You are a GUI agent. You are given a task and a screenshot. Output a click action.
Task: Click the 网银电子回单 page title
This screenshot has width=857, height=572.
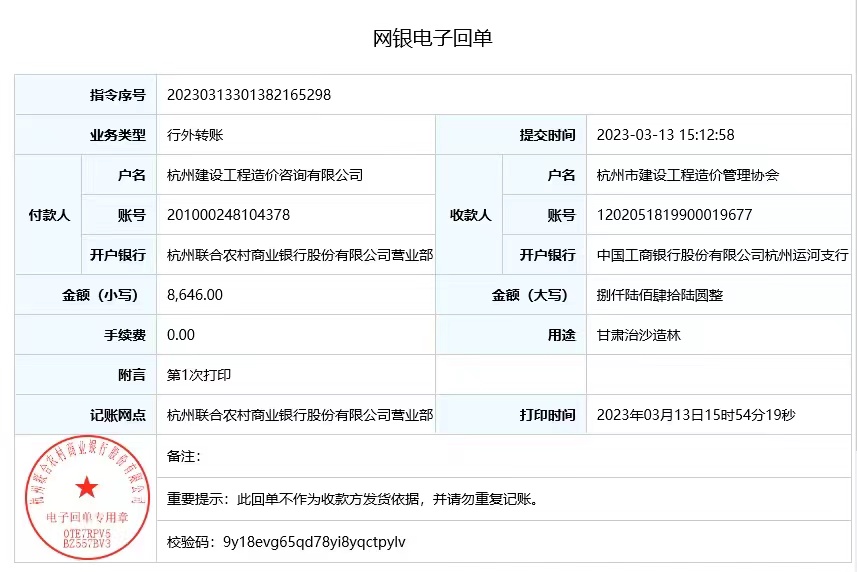[433, 39]
